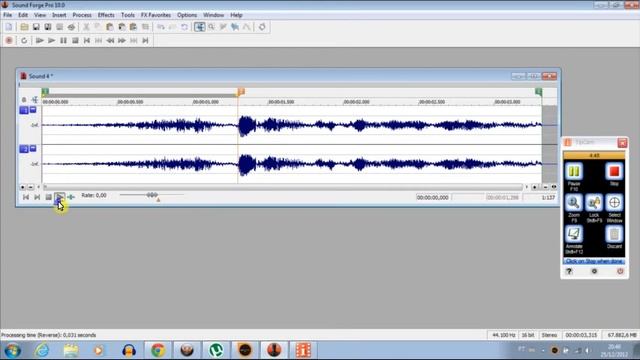Image resolution: width=640 pixels, height=360 pixels.
Task: Stop playback in the main transport bar
Action: 75,40
